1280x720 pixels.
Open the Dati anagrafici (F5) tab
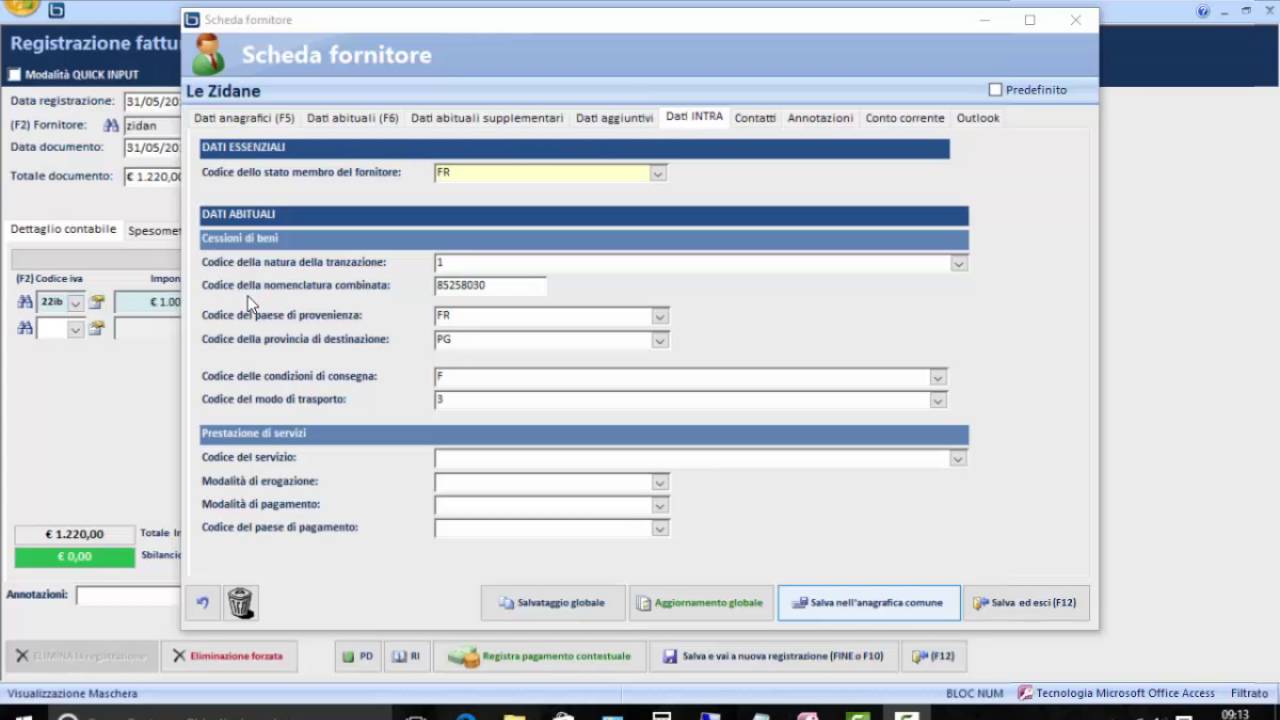click(243, 117)
